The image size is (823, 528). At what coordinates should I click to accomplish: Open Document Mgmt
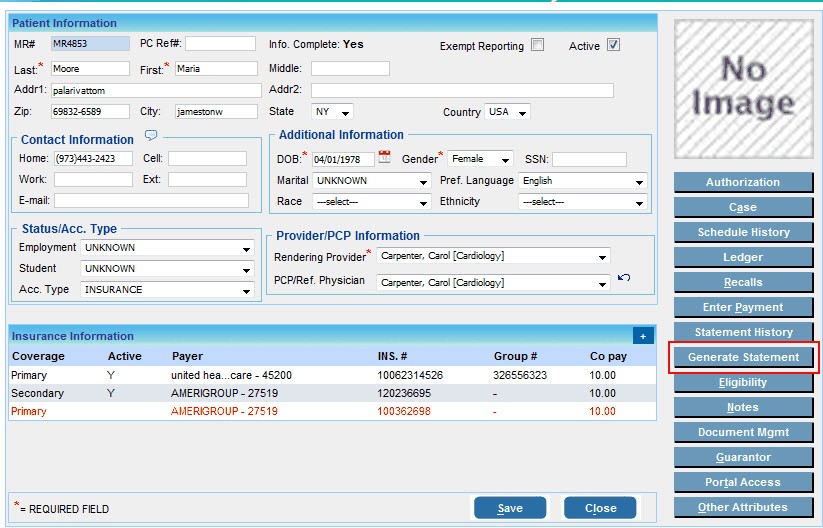(742, 432)
